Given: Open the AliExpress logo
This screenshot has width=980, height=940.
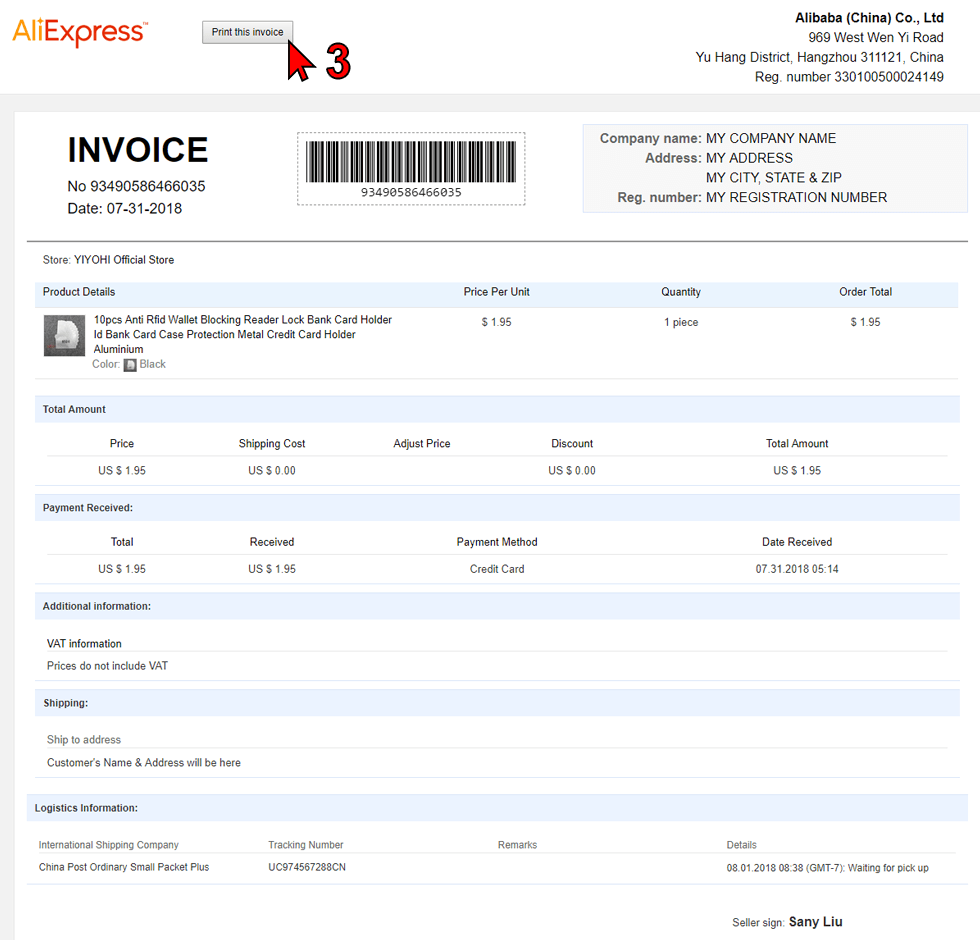Looking at the screenshot, I should 80,32.
